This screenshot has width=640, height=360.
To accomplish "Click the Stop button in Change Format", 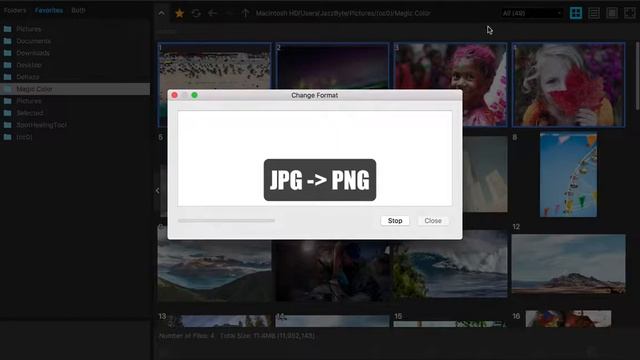I will (395, 220).
